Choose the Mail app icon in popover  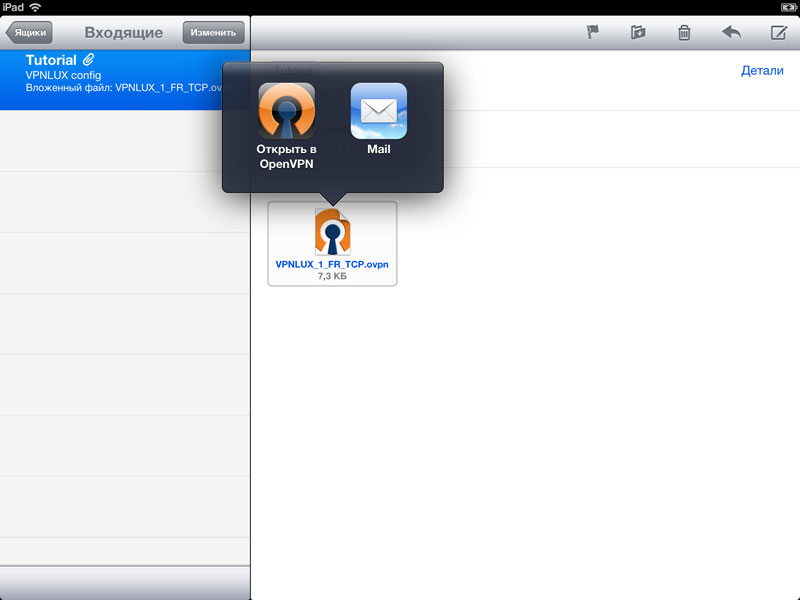coord(379,111)
